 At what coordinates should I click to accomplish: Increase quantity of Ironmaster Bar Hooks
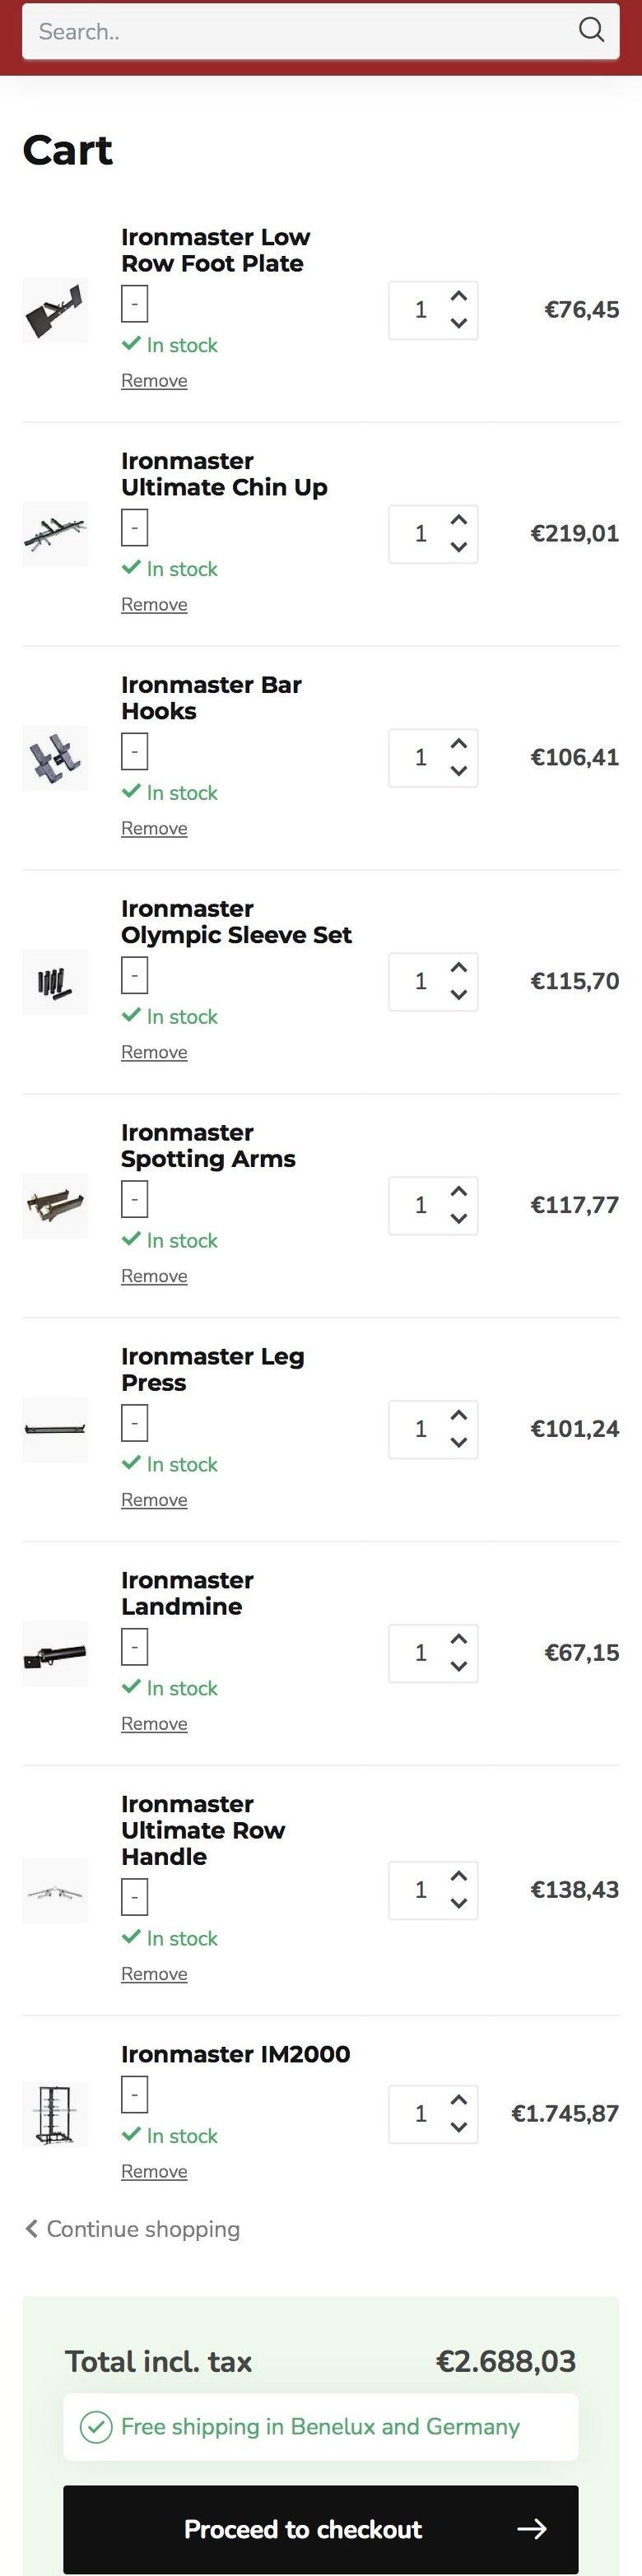pos(459,744)
